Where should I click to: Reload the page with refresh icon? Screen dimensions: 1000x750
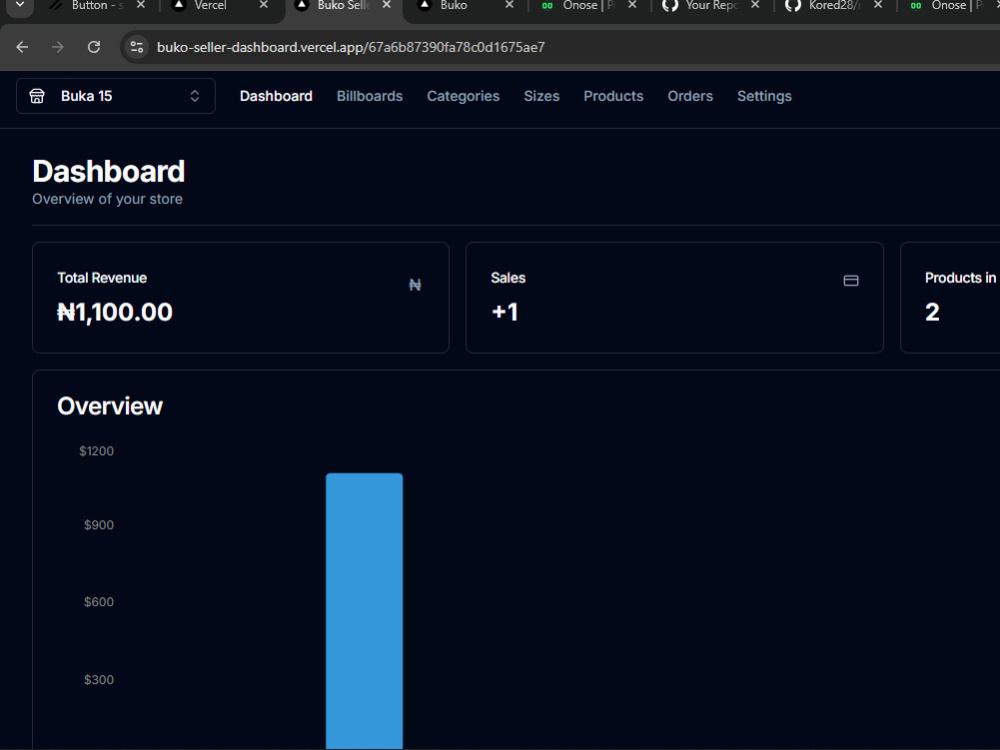(94, 47)
